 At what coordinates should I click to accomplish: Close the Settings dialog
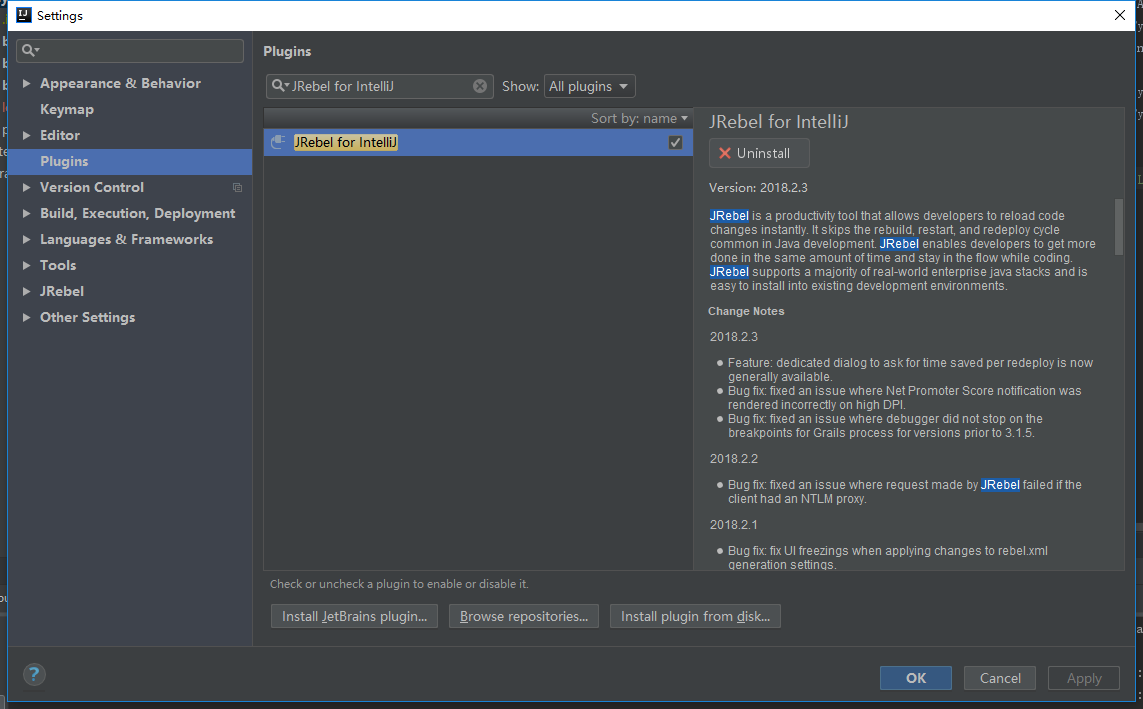coord(1120,15)
